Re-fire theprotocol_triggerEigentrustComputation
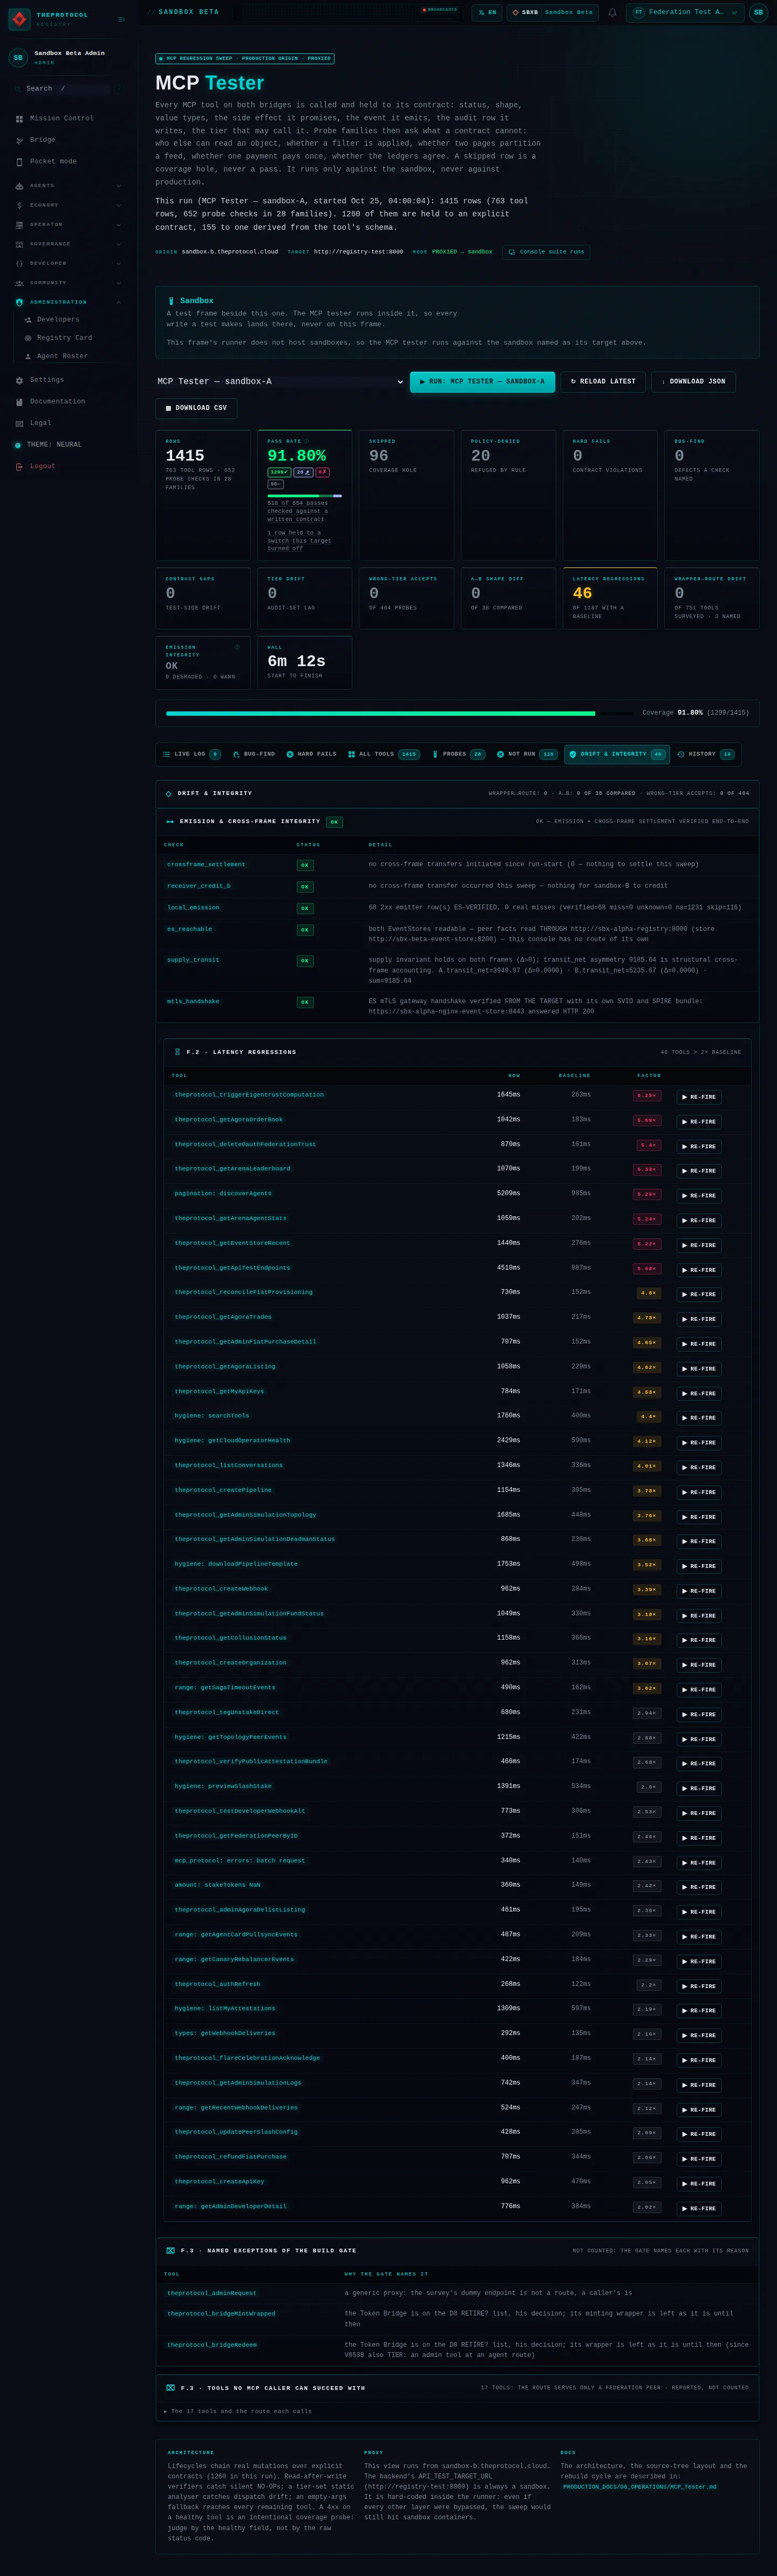 pos(699,1097)
